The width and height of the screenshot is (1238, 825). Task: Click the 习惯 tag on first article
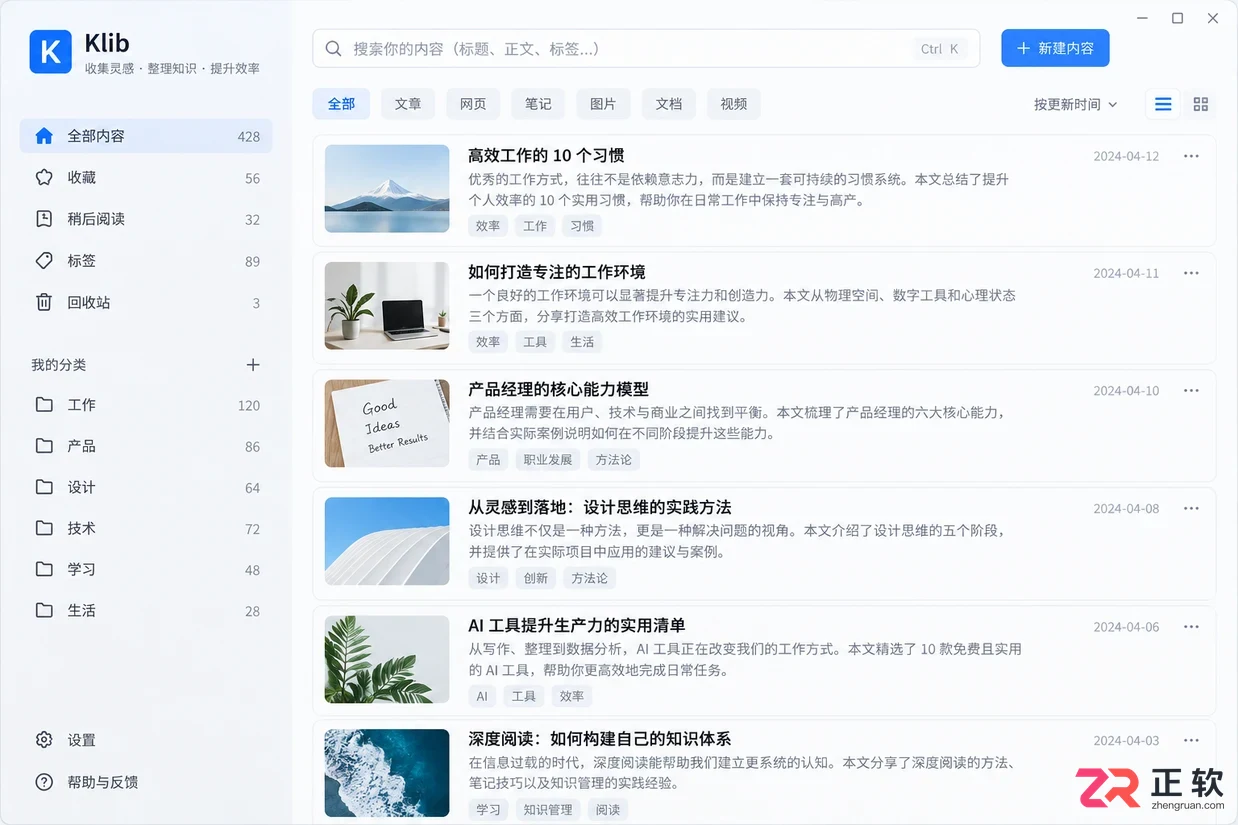click(x=582, y=226)
